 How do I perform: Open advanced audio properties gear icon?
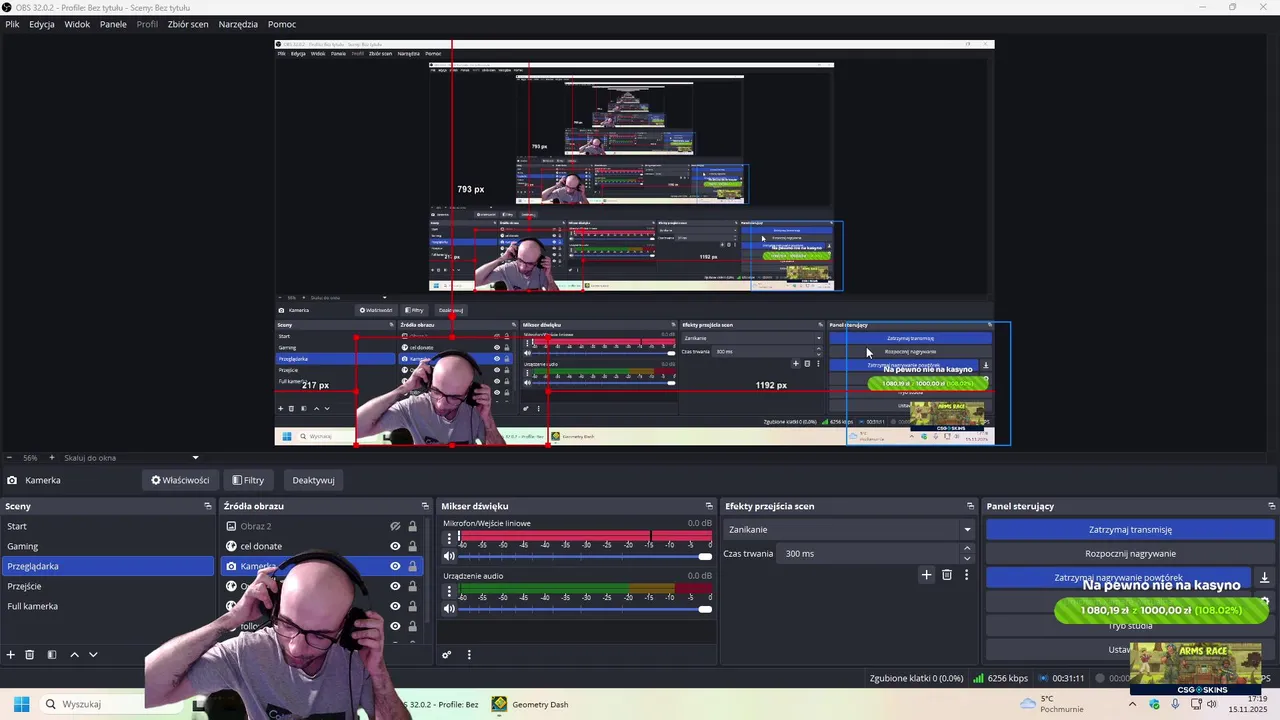click(x=447, y=655)
